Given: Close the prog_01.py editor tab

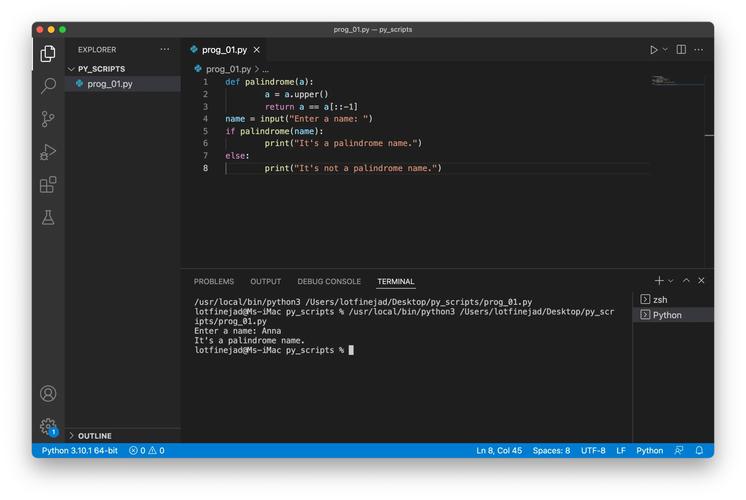Looking at the screenshot, I should pyautogui.click(x=257, y=49).
